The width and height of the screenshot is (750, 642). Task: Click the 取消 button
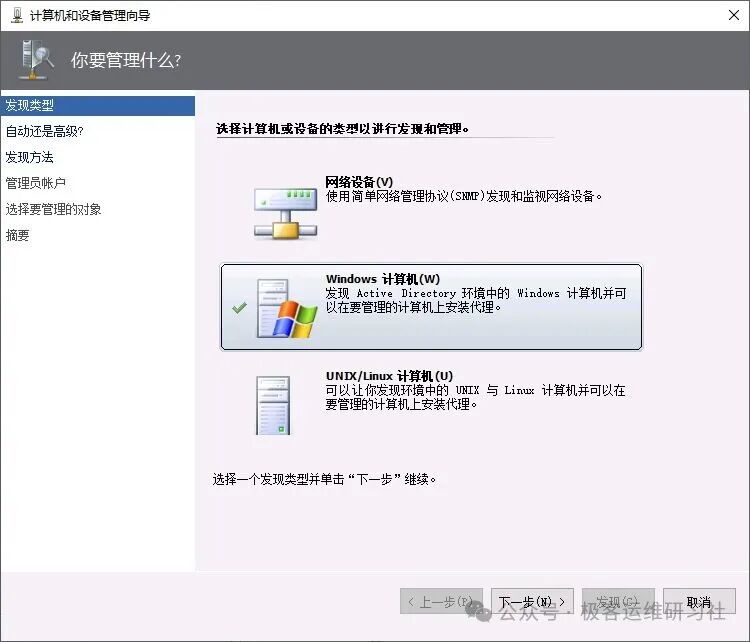point(699,601)
